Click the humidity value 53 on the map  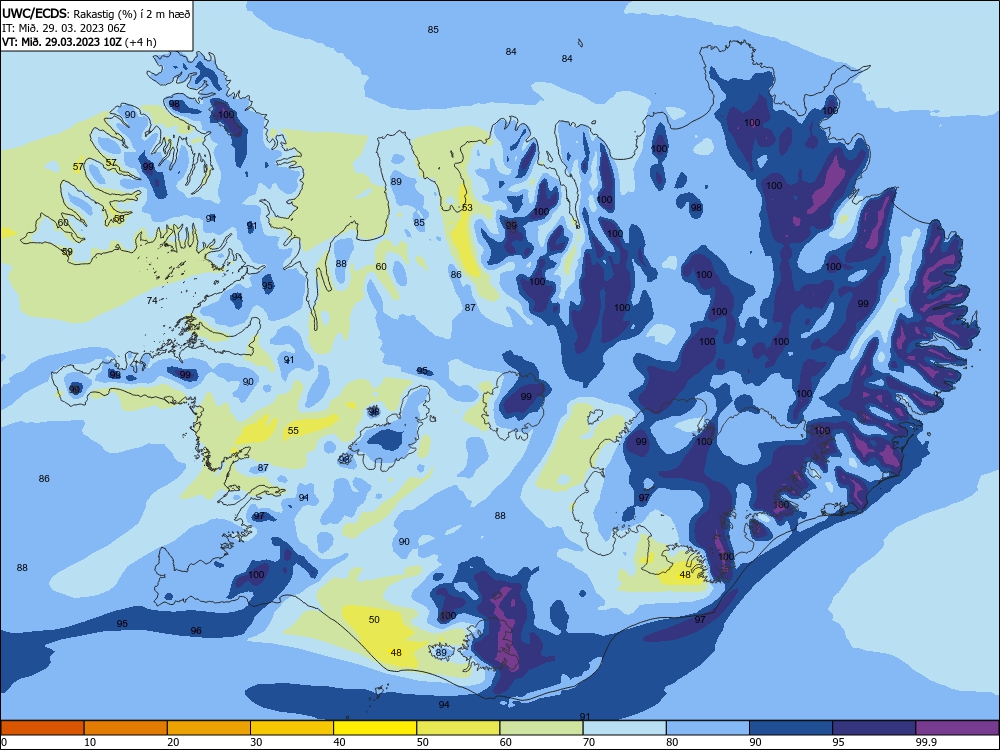pyautogui.click(x=467, y=207)
